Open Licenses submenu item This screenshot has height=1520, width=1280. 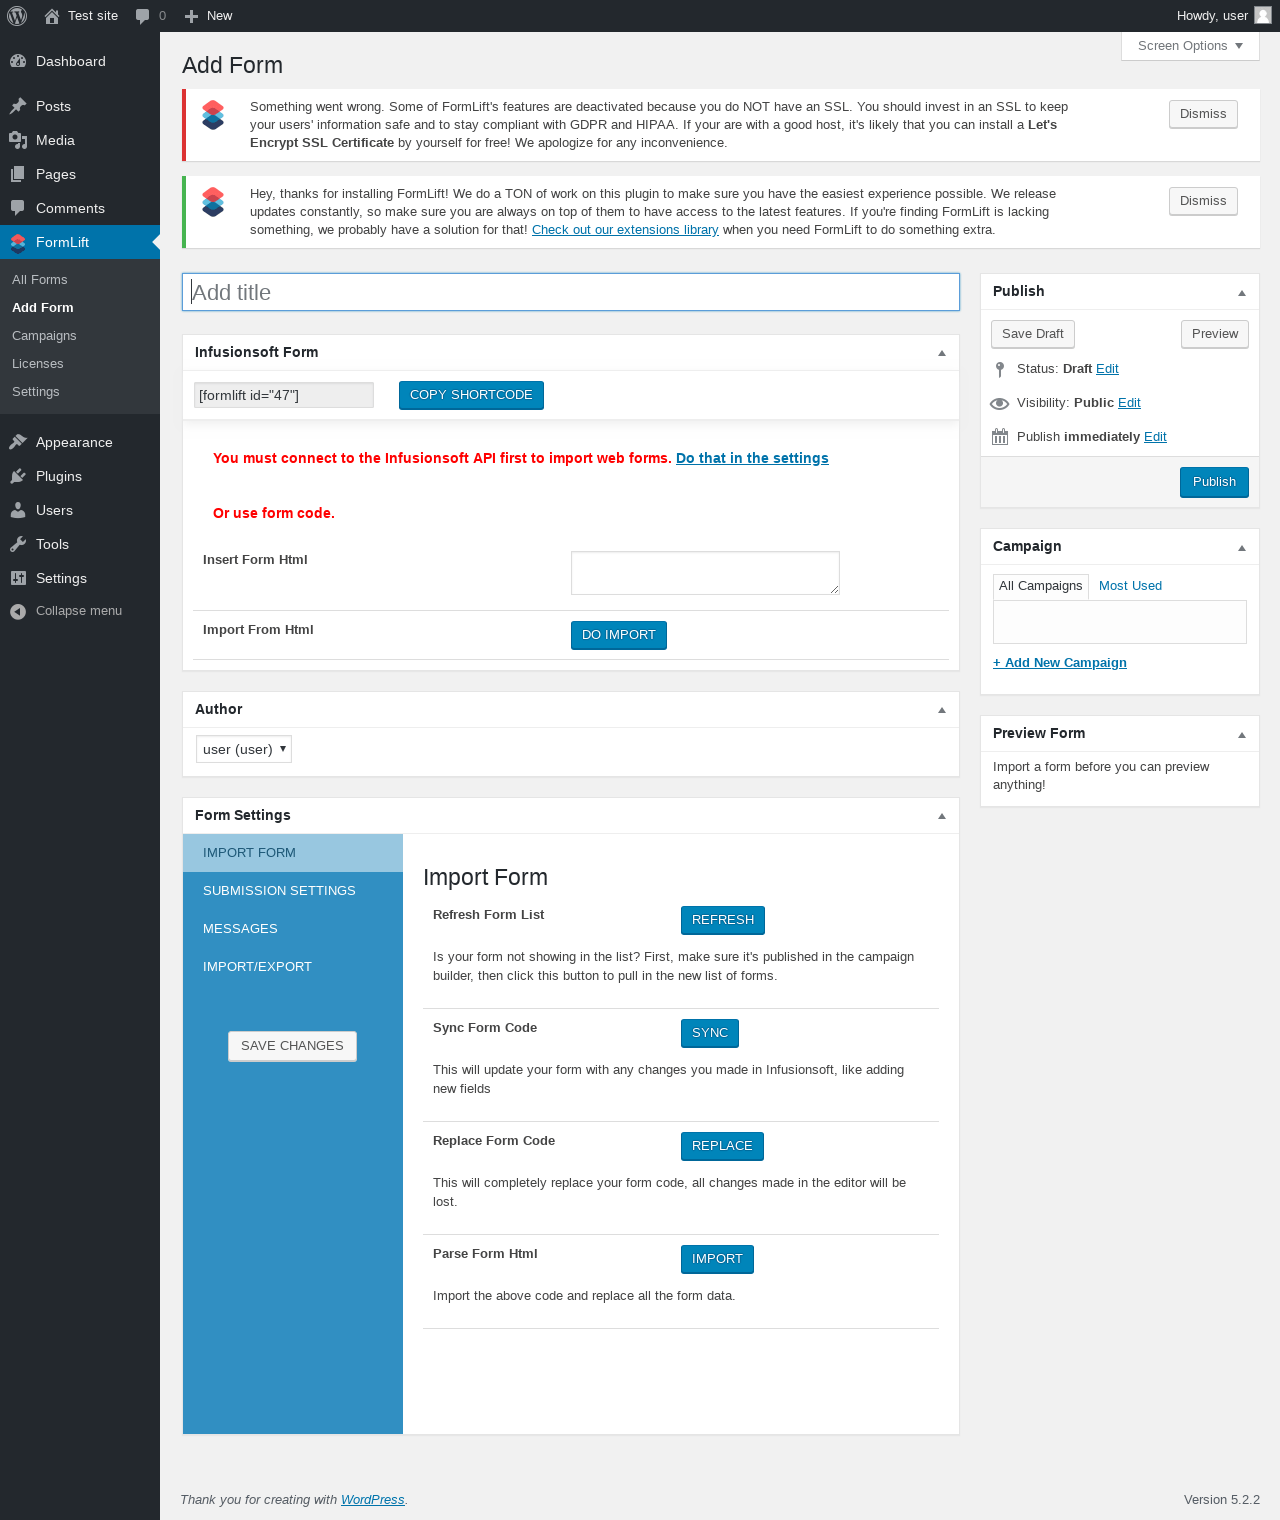point(38,364)
